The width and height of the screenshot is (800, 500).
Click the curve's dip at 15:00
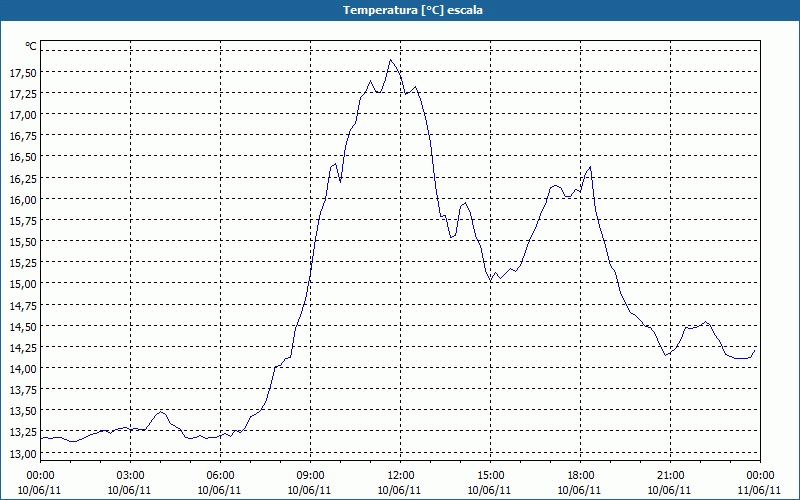pyautogui.click(x=491, y=280)
